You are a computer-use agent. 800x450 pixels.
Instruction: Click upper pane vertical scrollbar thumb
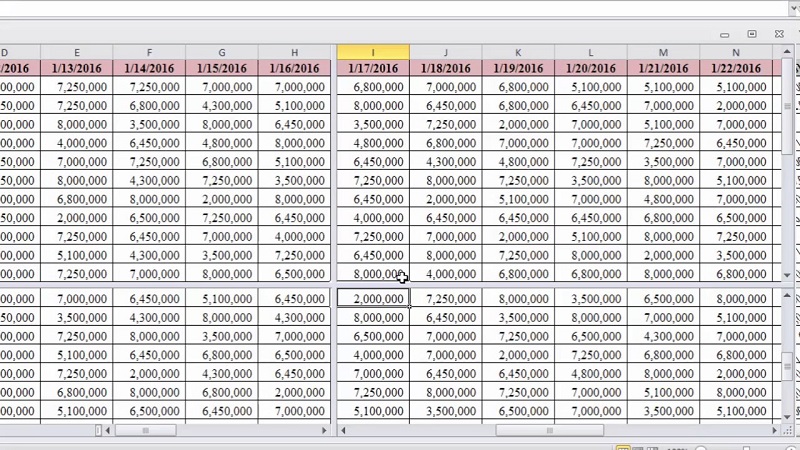tap(787, 106)
